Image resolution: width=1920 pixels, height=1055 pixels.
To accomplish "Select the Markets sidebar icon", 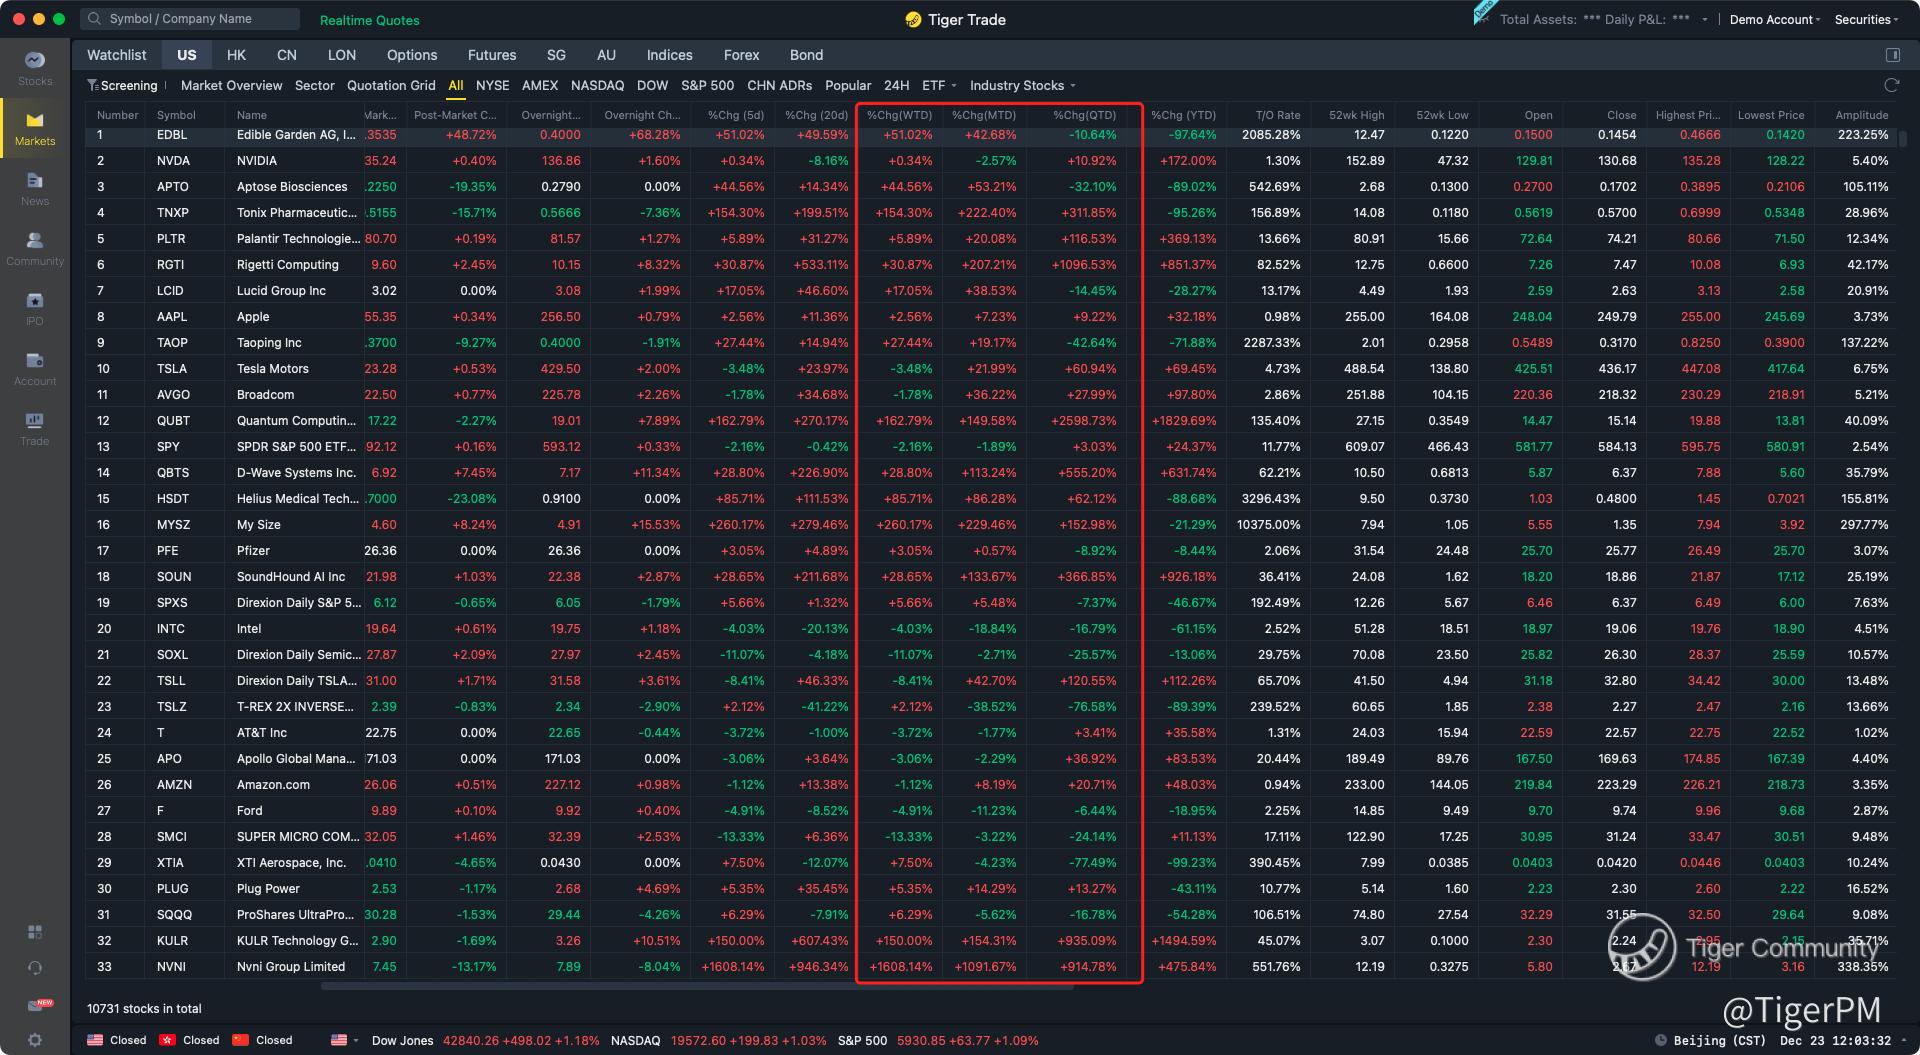I will point(35,128).
